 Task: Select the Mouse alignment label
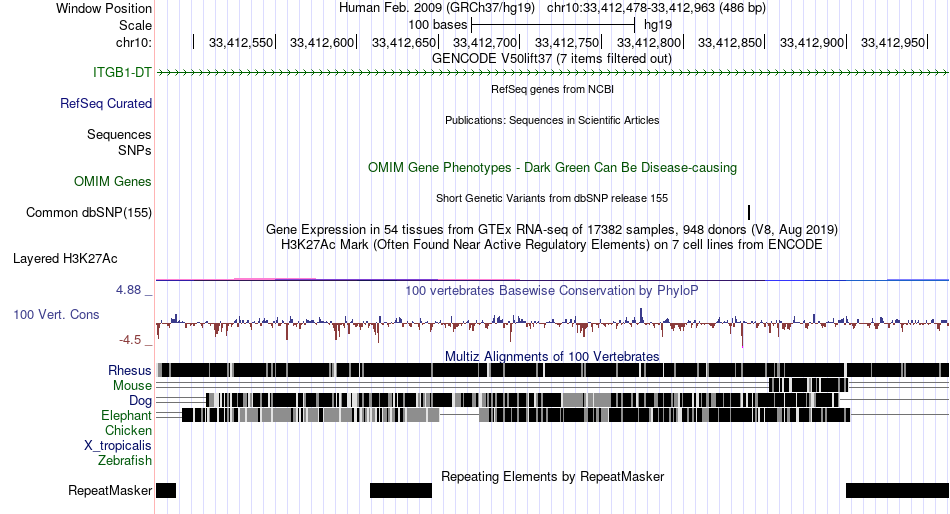tap(132, 386)
